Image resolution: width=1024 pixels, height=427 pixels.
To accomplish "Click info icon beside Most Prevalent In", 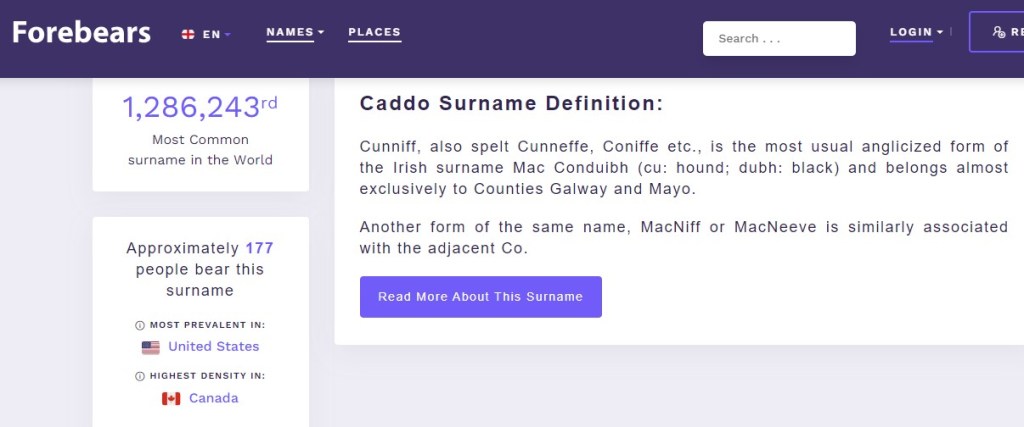I will (139, 325).
